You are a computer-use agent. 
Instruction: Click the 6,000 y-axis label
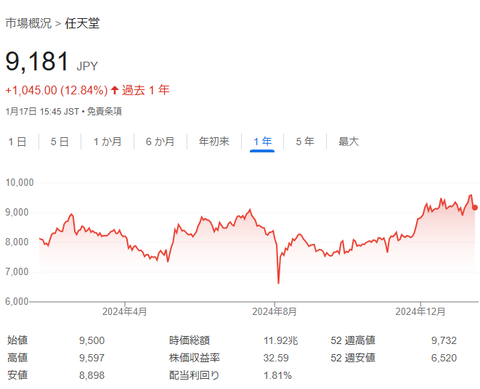click(x=17, y=301)
